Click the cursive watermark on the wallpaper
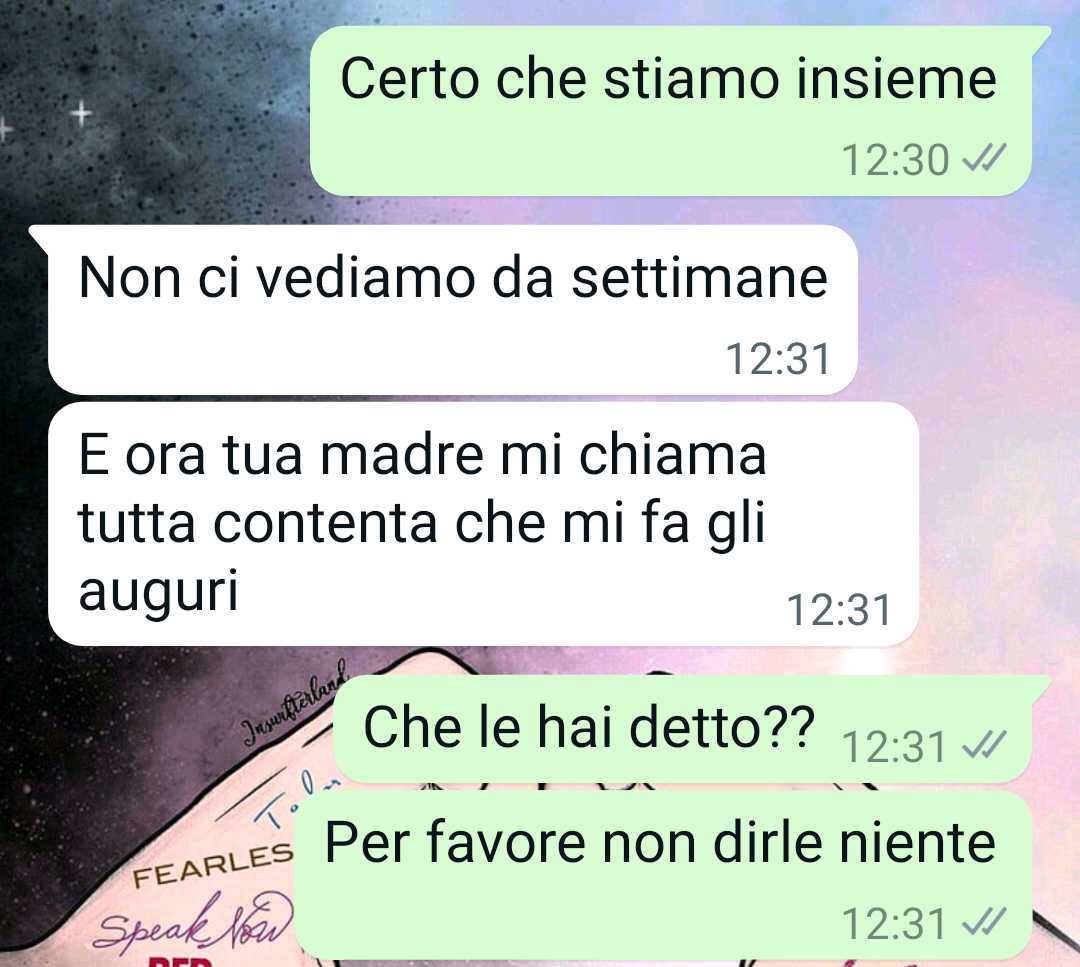The width and height of the screenshot is (1080, 967). tap(295, 703)
